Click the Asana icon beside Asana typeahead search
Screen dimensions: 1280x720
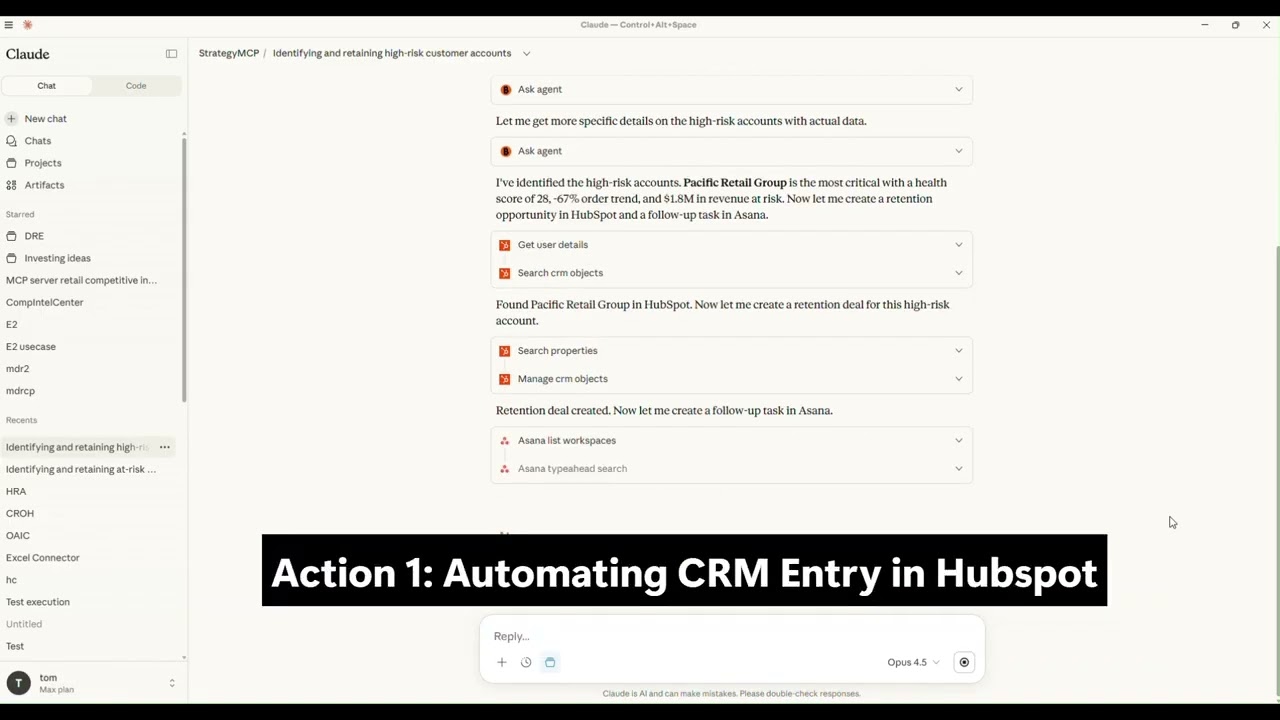coord(505,469)
